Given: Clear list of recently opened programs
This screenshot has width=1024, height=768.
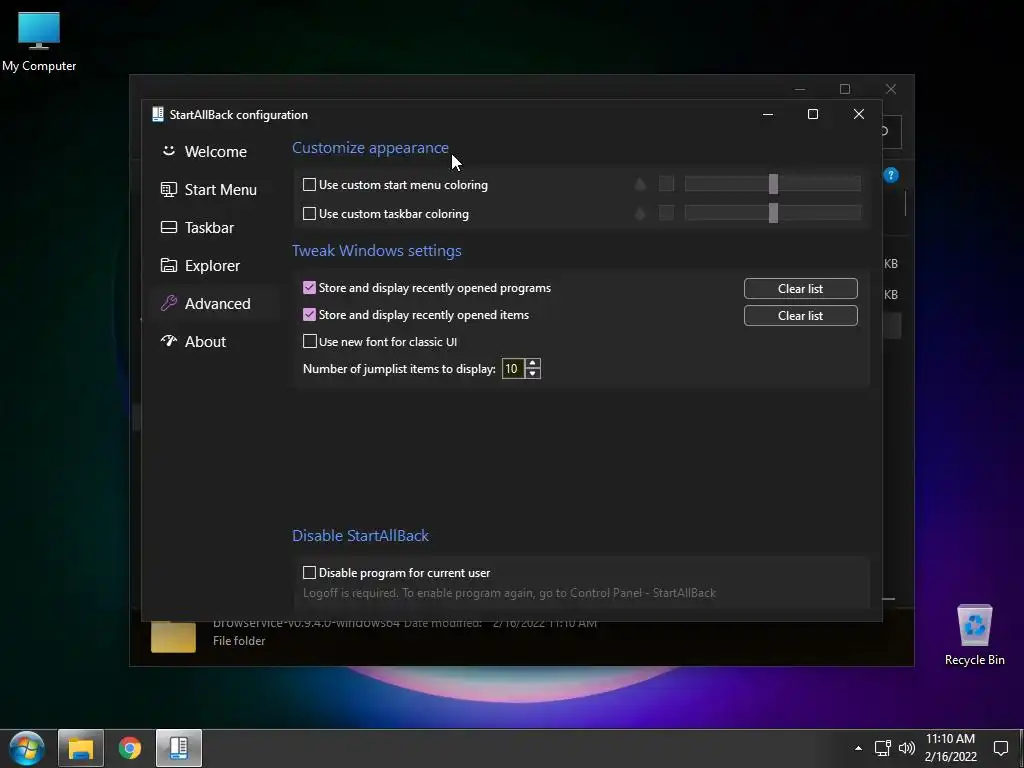Looking at the screenshot, I should pos(801,289).
